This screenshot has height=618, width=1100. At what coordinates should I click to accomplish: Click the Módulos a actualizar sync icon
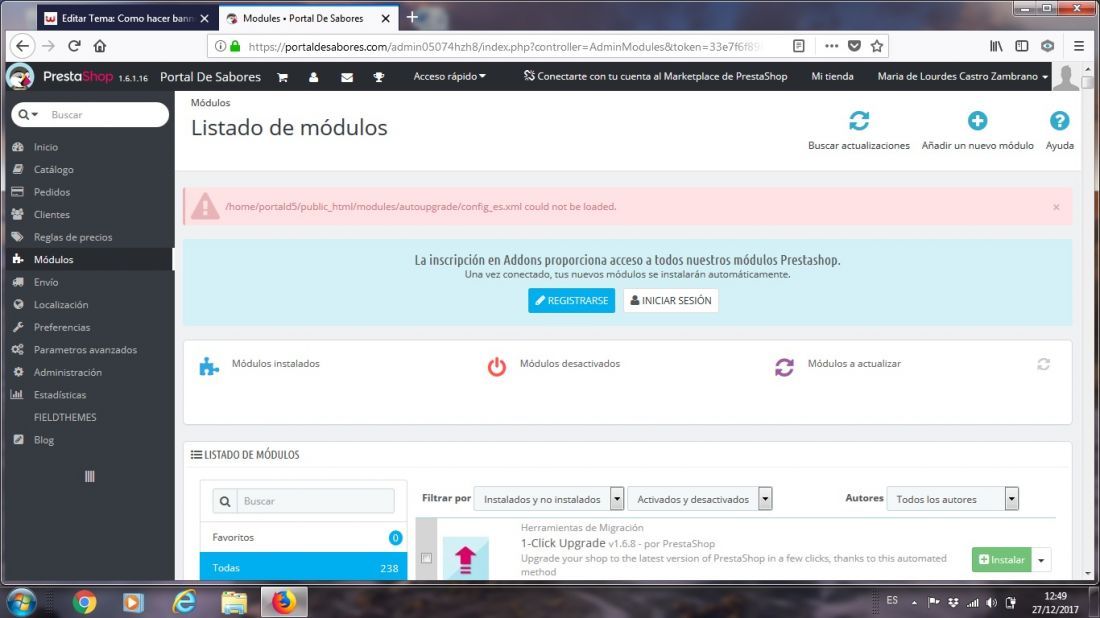click(784, 366)
